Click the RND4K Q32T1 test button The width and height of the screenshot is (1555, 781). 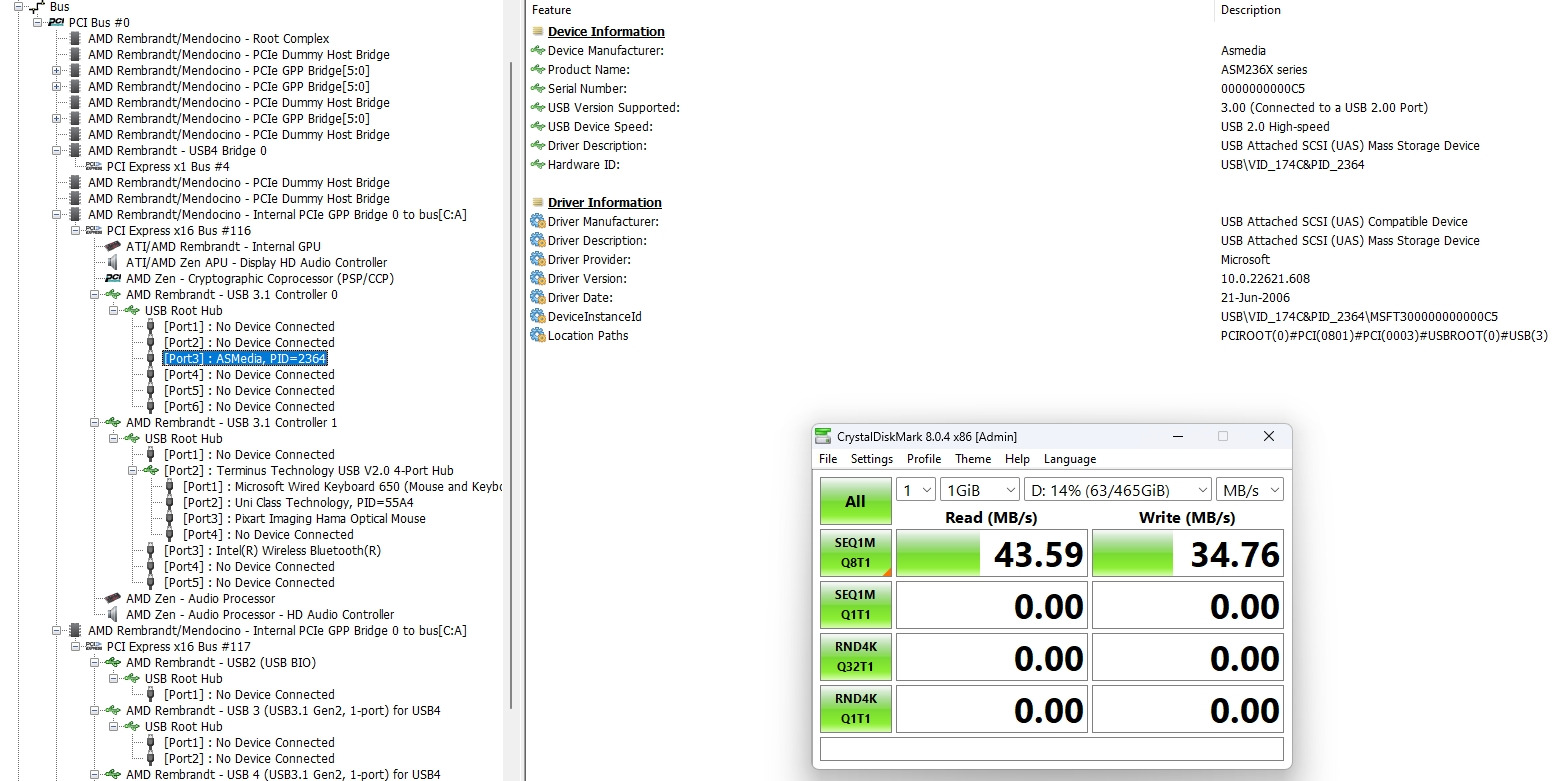coord(855,657)
